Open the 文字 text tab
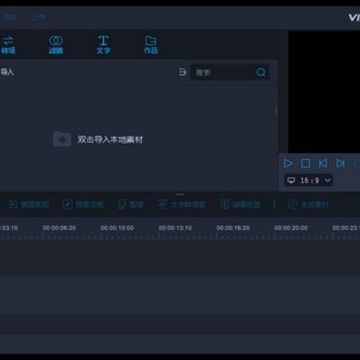Image resolution: width=360 pixels, height=360 pixels. pos(103,45)
